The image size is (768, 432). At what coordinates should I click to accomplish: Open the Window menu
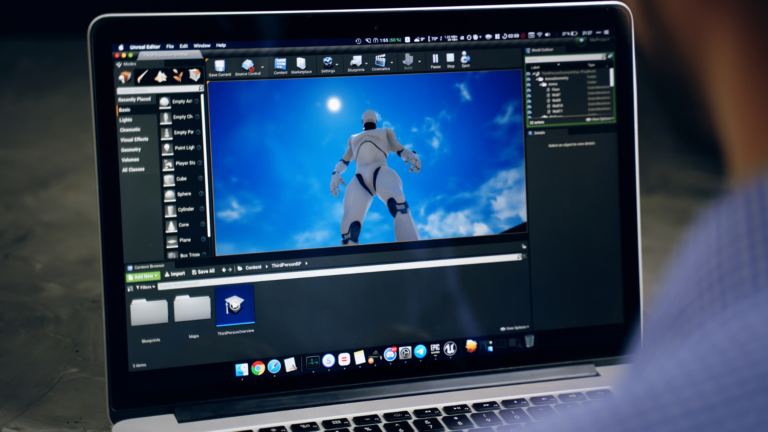pyautogui.click(x=202, y=46)
